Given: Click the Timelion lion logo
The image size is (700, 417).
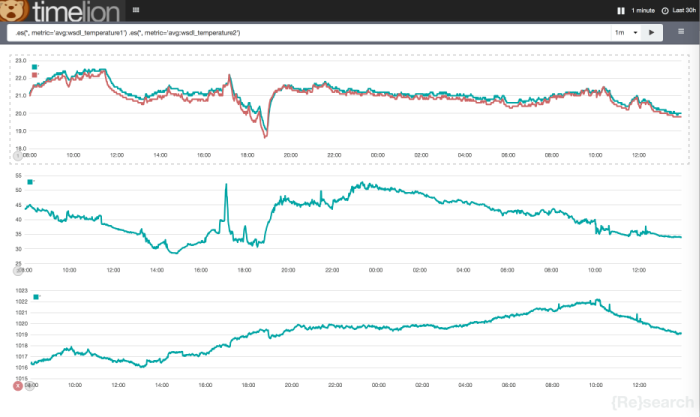Looking at the screenshot, I should [14, 10].
